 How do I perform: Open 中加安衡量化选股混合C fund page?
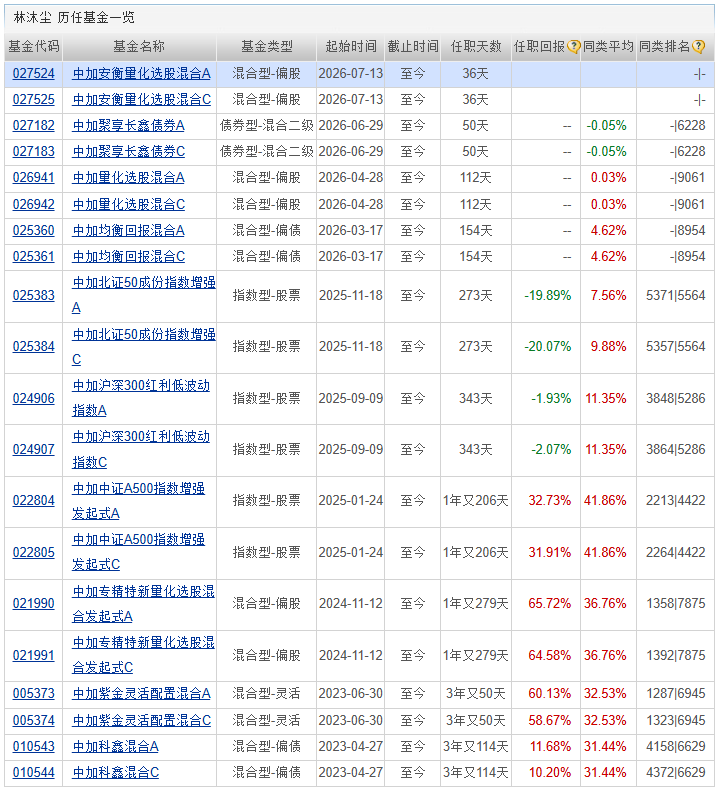[x=142, y=100]
